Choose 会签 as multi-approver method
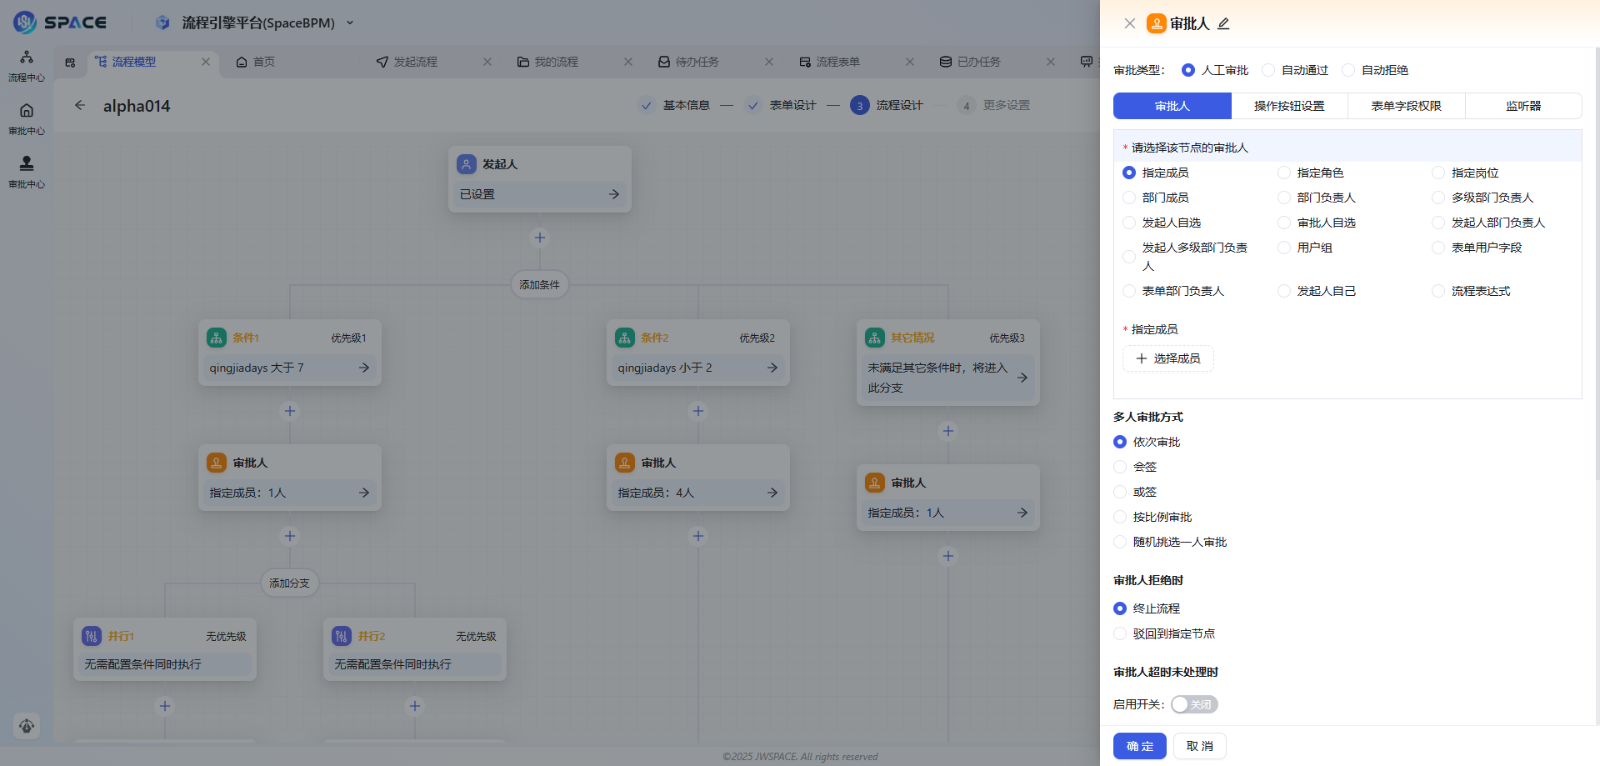This screenshot has height=766, width=1600. [1120, 467]
